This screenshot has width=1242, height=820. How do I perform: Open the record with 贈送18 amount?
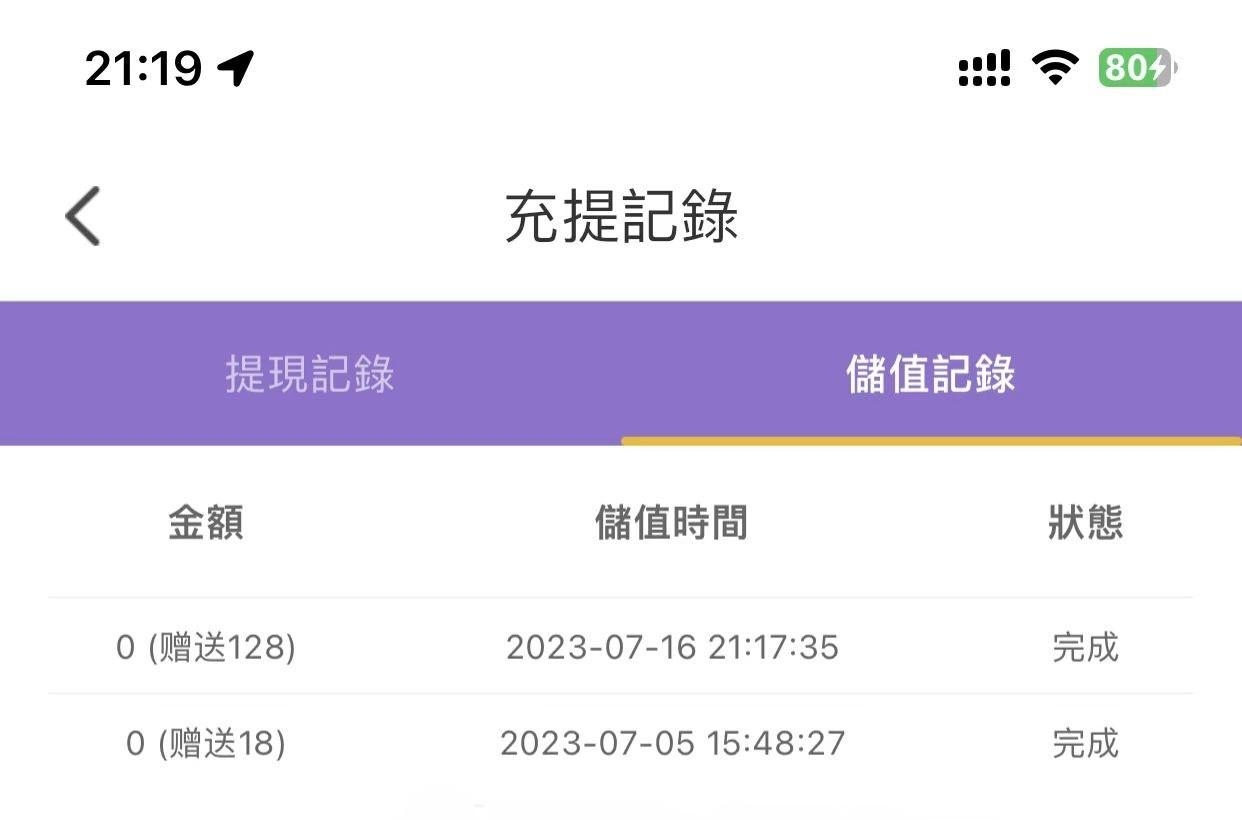[206, 744]
